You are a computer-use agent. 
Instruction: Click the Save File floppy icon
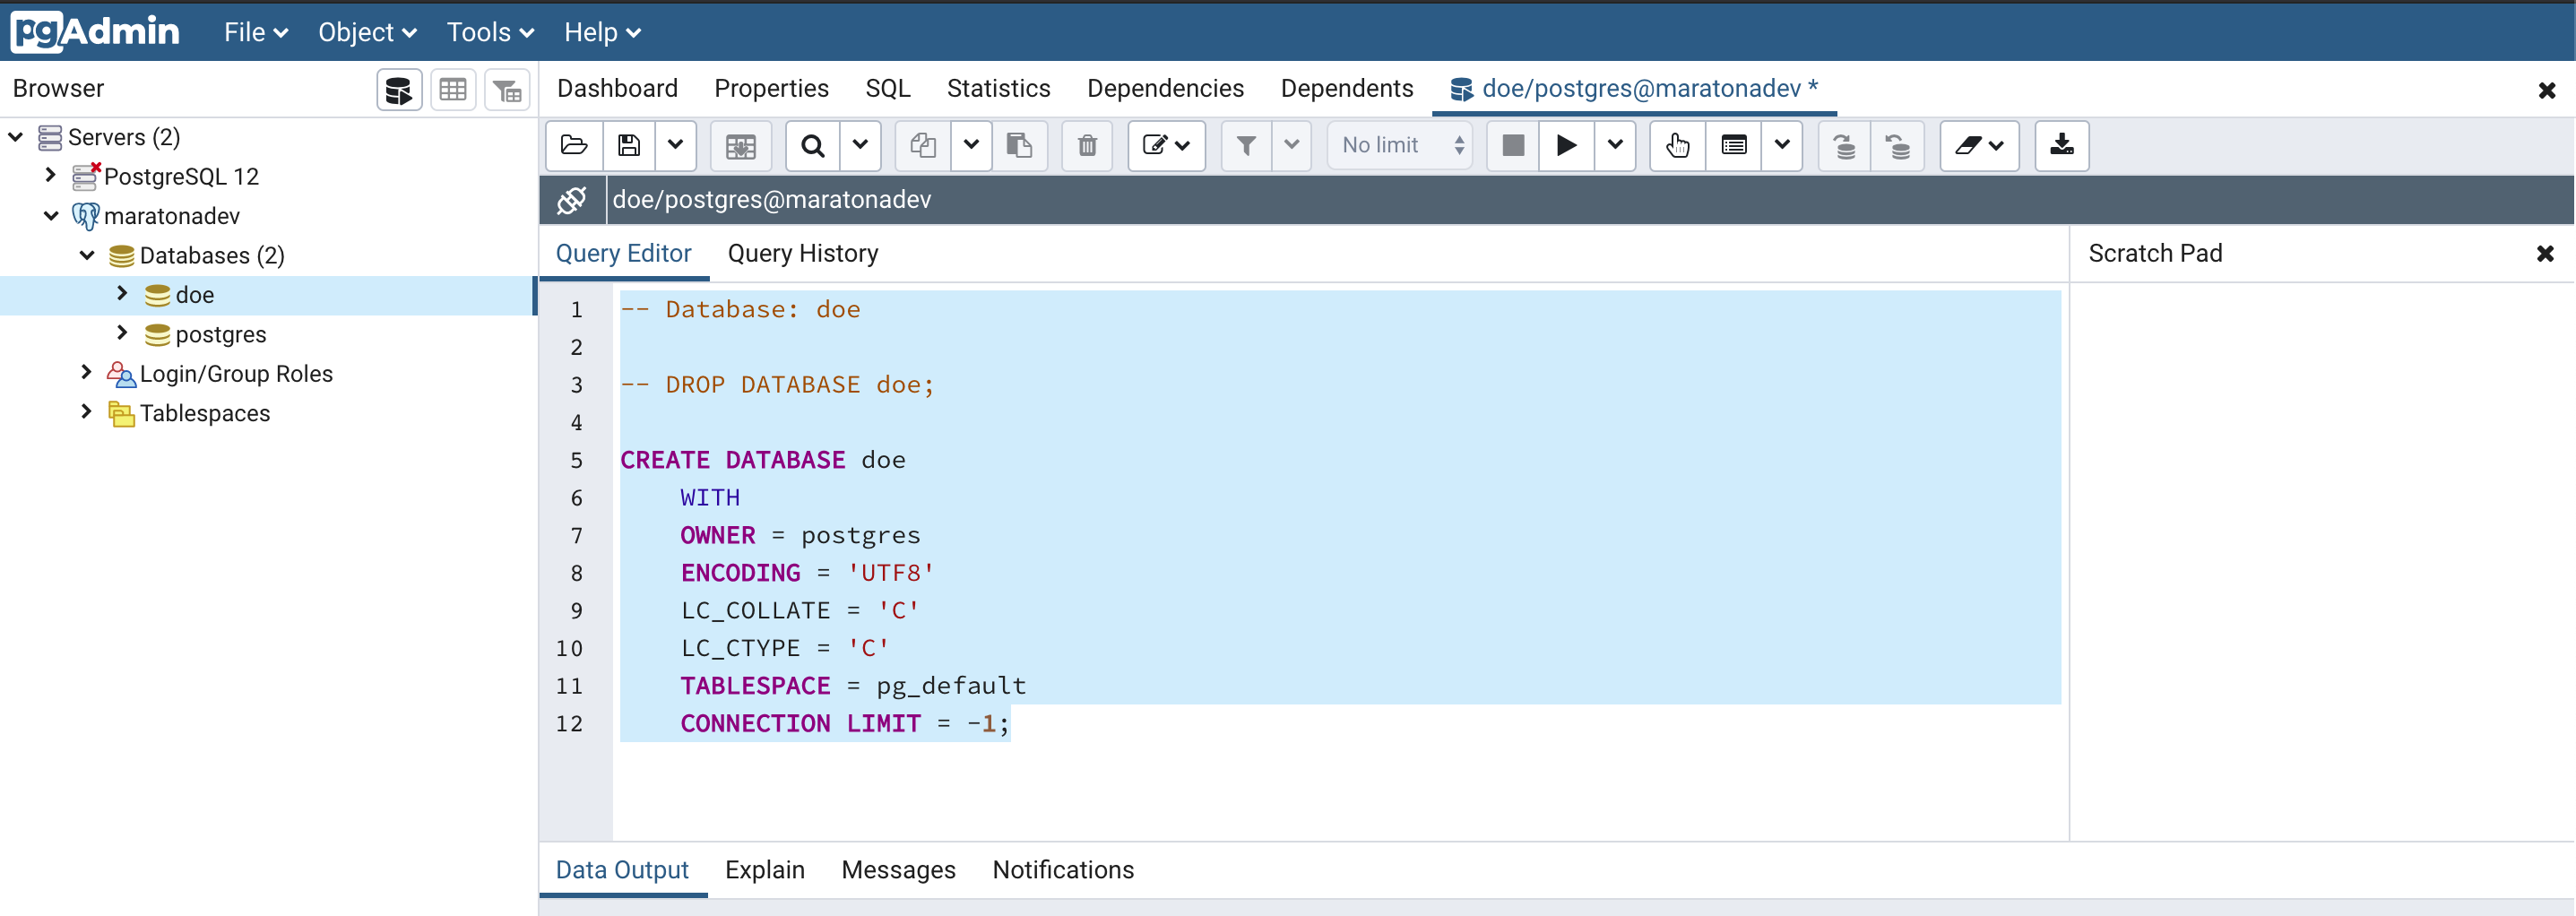(629, 146)
